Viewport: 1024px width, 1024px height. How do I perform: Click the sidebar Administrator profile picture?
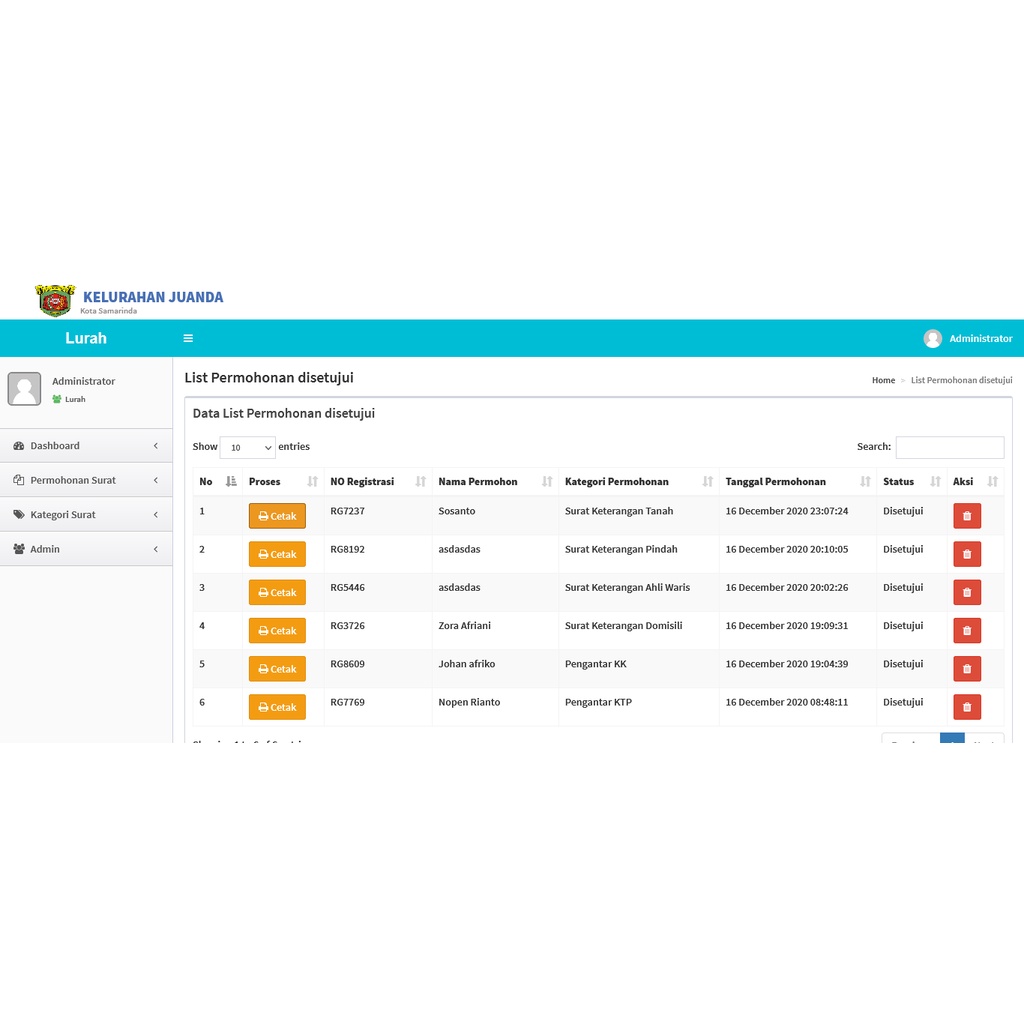pos(24,389)
